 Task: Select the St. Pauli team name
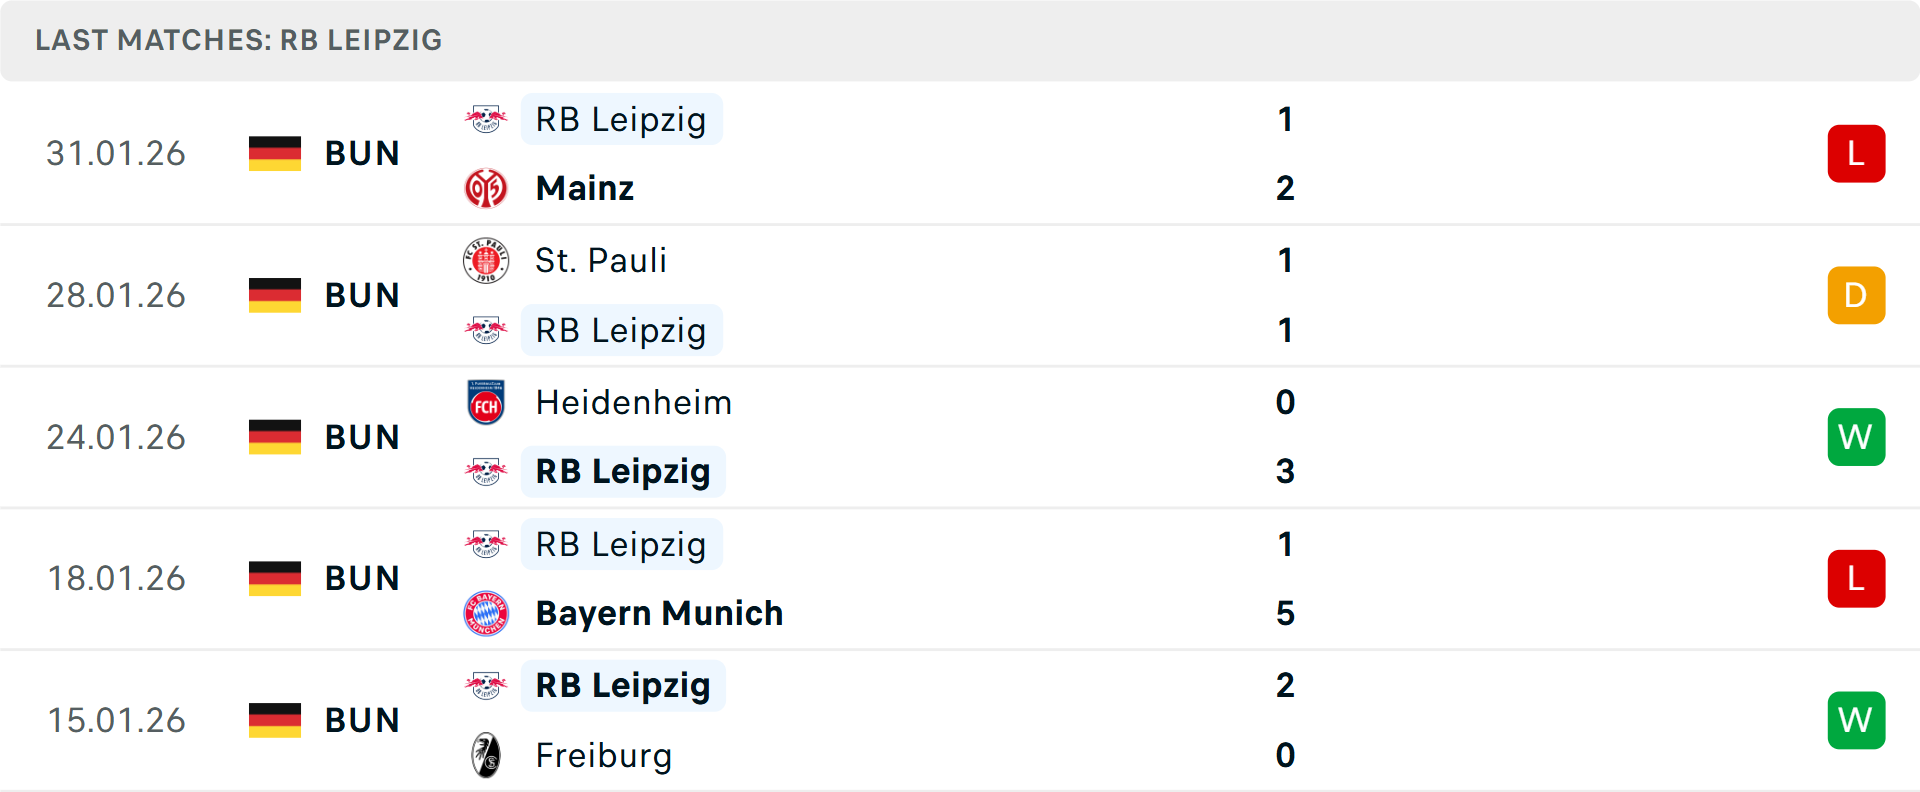pos(601,260)
